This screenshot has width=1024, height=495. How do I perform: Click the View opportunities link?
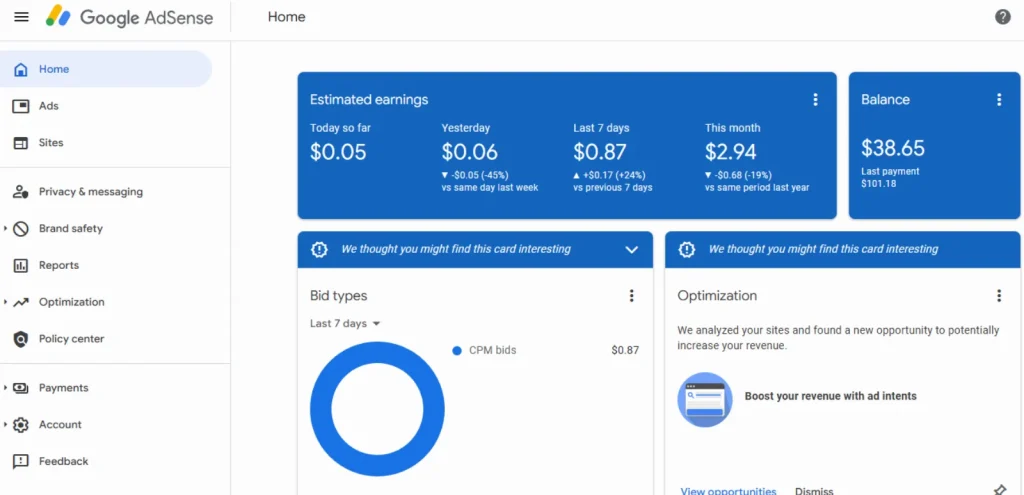tap(728, 490)
